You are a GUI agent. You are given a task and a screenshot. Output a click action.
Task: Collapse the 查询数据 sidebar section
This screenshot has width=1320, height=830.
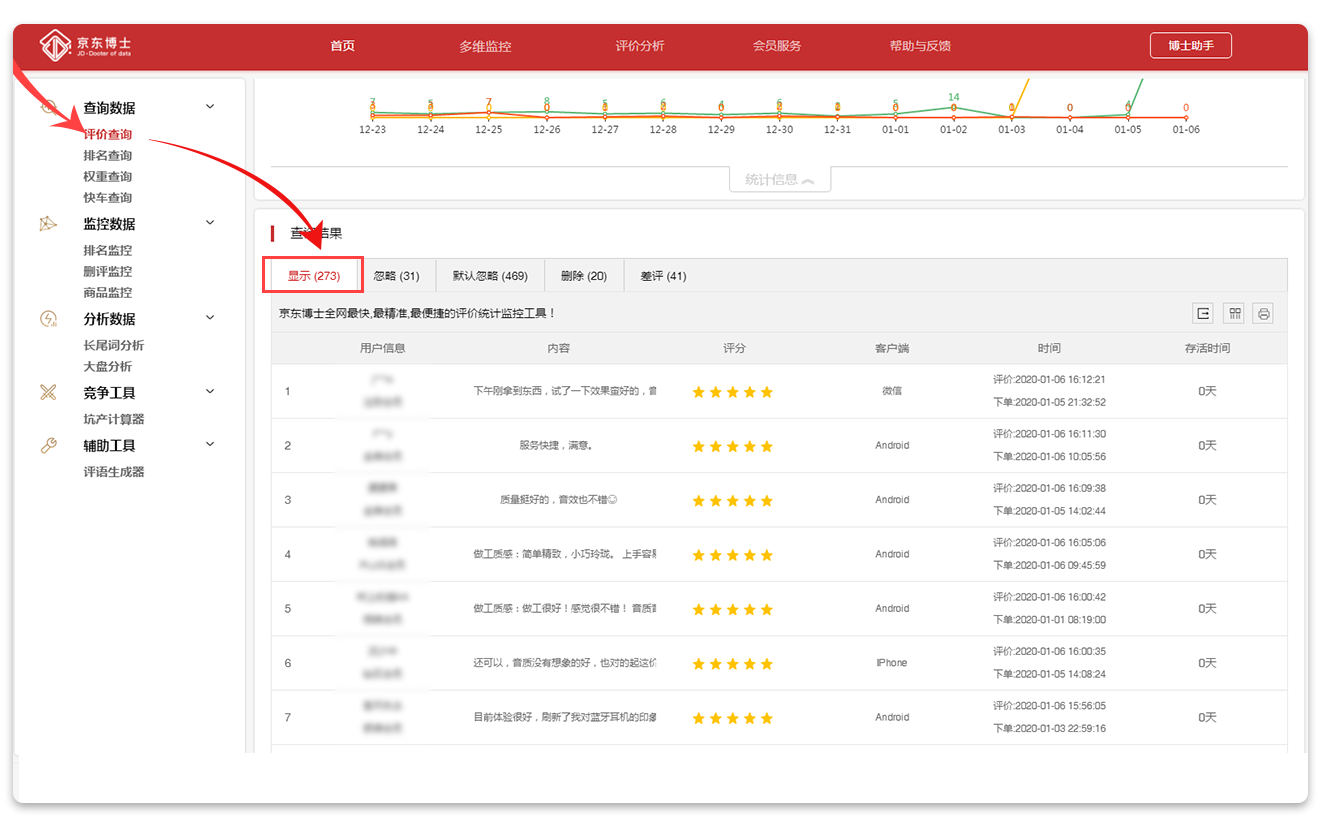(x=210, y=106)
